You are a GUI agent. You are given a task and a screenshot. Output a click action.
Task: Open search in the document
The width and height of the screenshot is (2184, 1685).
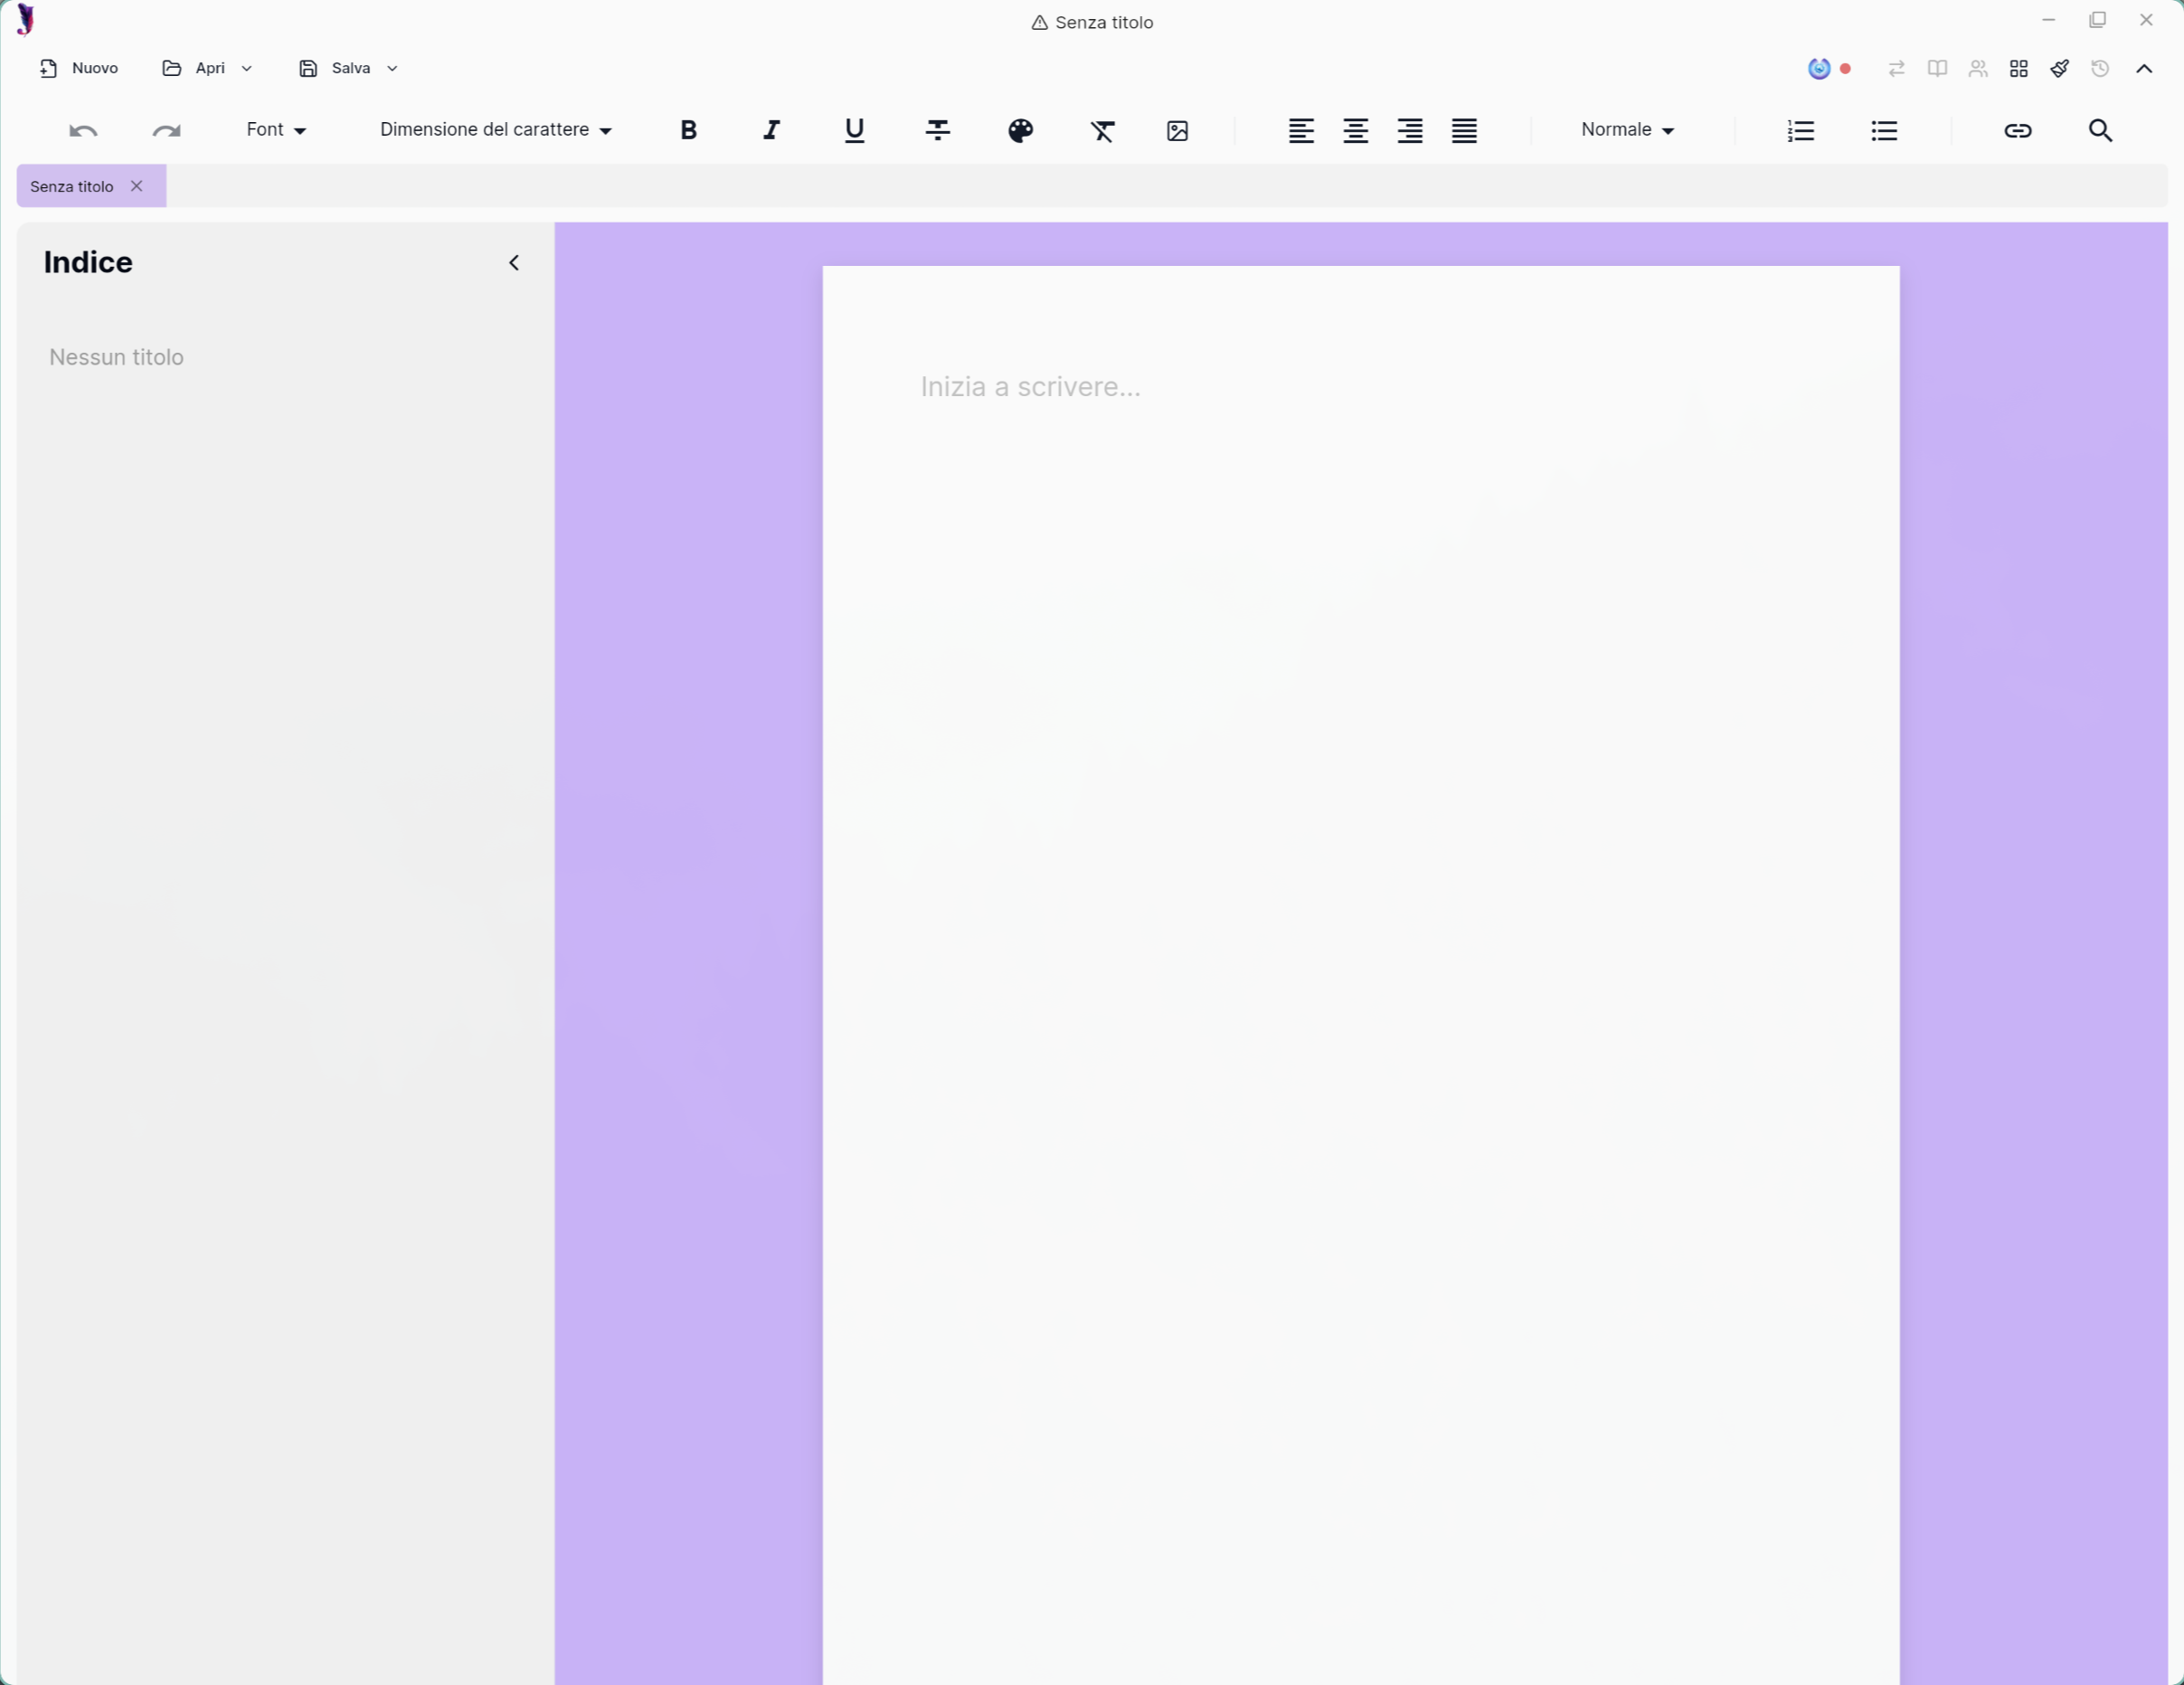click(x=2100, y=130)
